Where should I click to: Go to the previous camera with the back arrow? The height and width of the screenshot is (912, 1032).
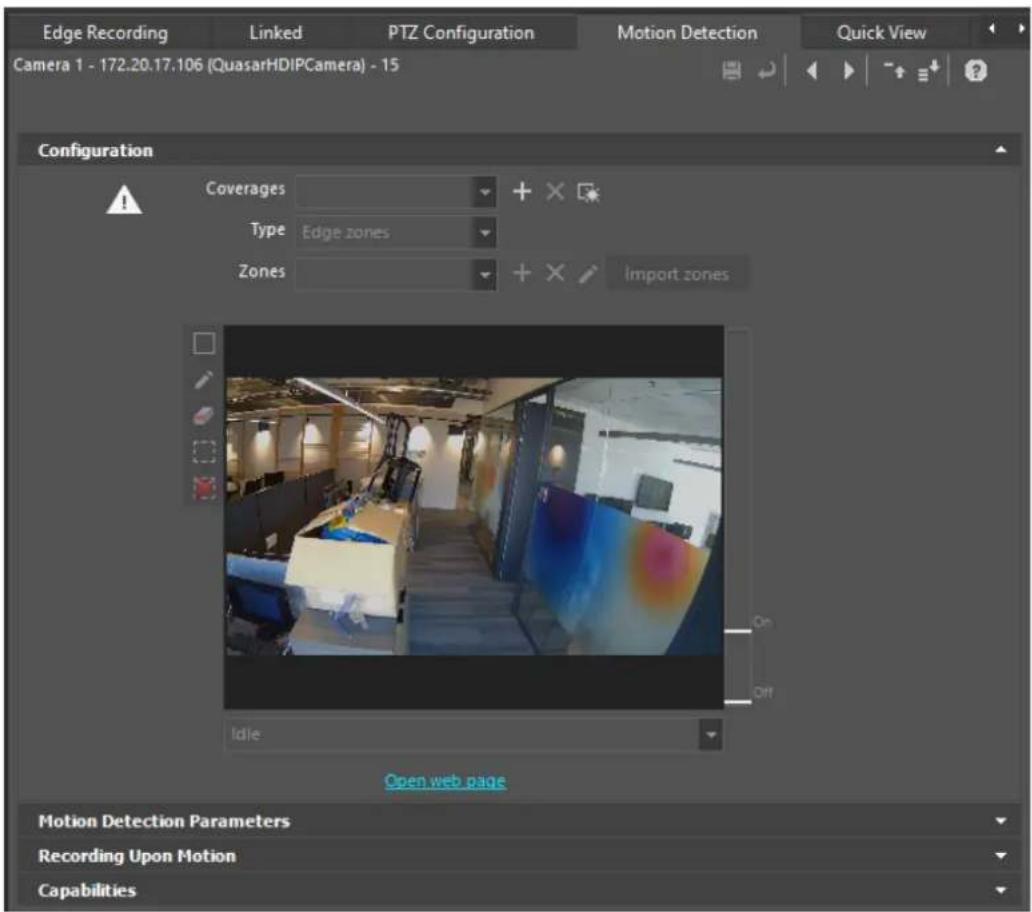coord(812,70)
